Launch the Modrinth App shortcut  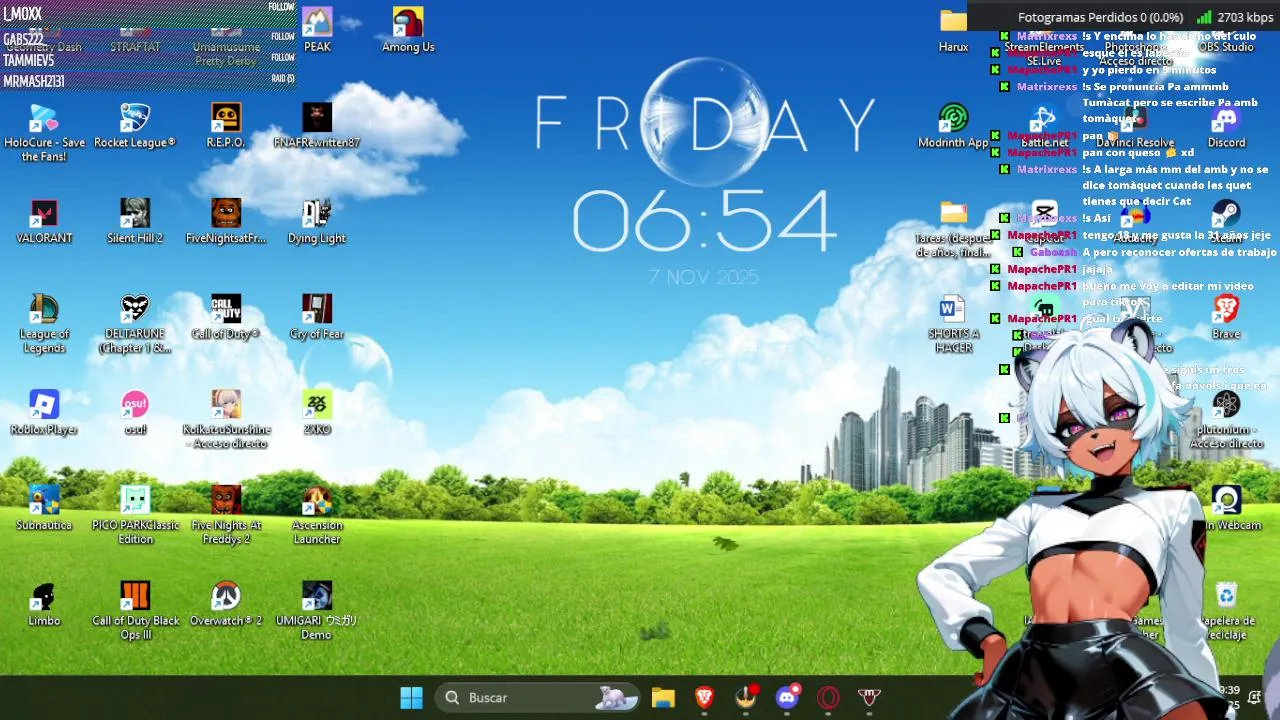[x=953, y=126]
